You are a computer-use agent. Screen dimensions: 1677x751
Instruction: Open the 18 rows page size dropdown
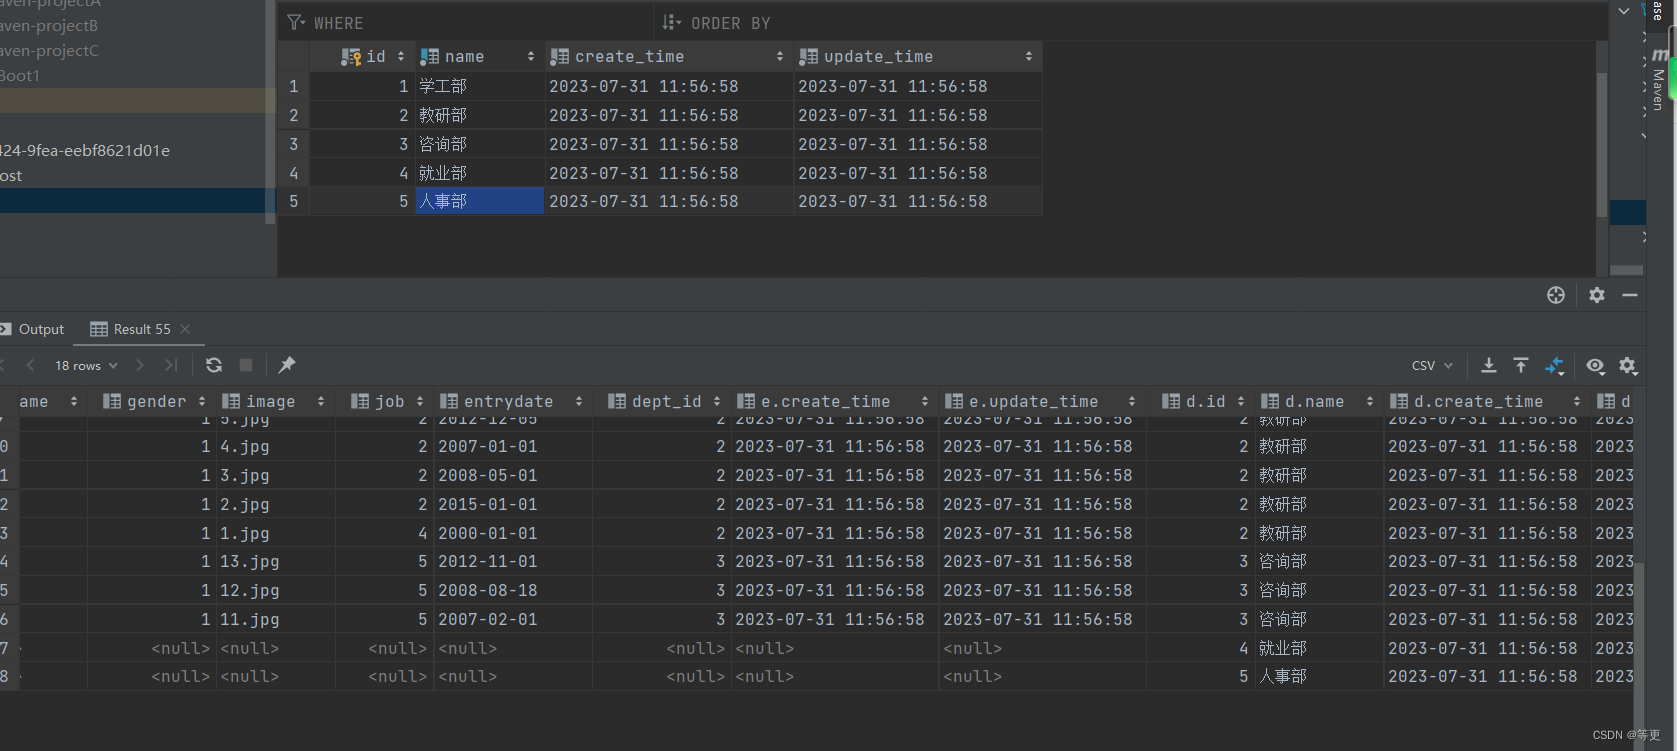(x=87, y=366)
